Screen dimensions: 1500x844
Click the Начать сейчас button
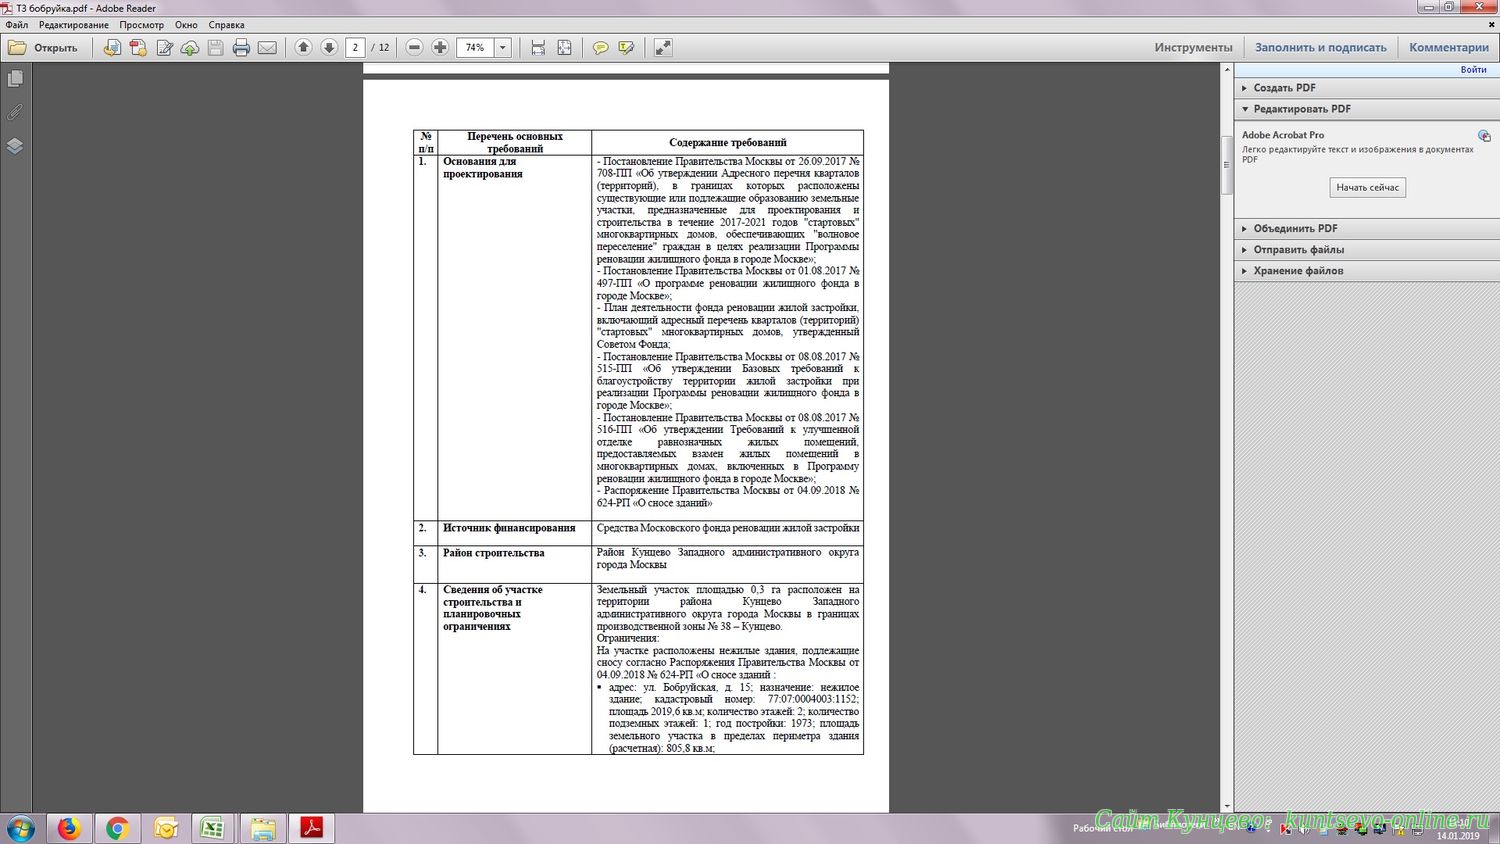(x=1368, y=188)
